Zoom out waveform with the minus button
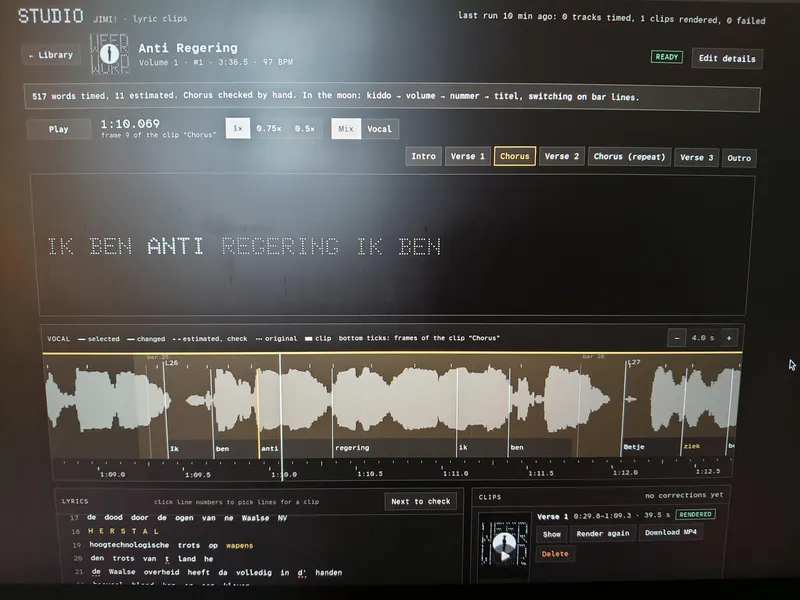 tap(677, 338)
